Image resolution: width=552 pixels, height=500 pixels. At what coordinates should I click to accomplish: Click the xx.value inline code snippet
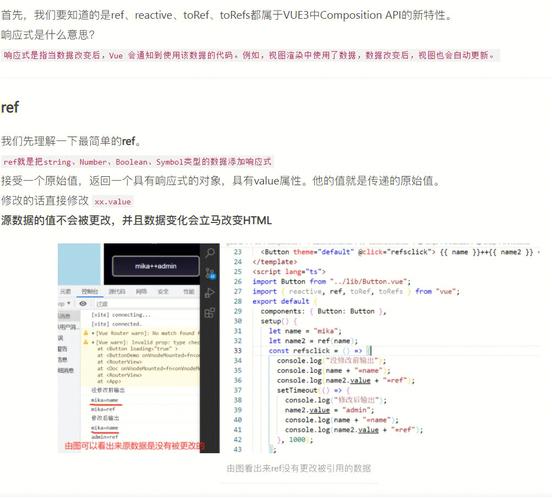point(113,202)
